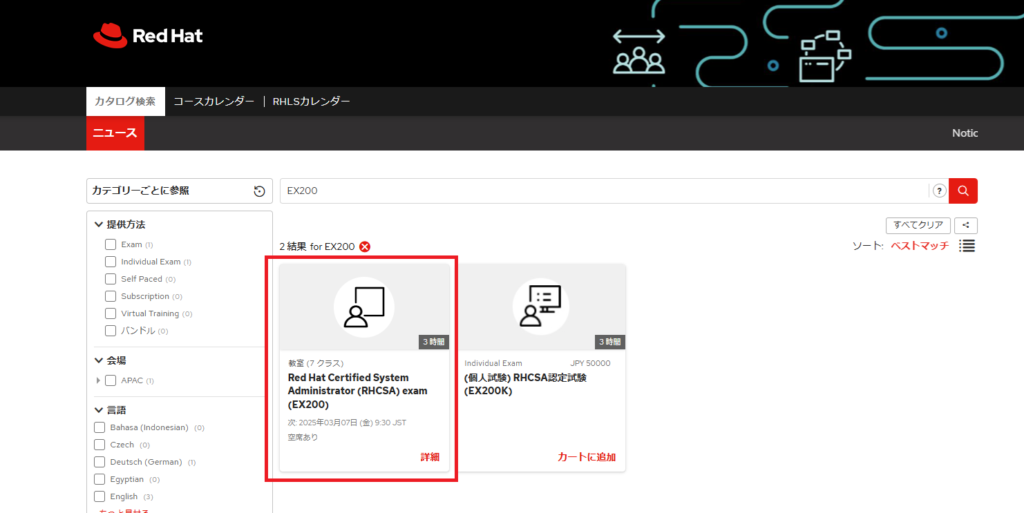Reset categories with the history icon
Screen dimensions: 1024x513
259,191
